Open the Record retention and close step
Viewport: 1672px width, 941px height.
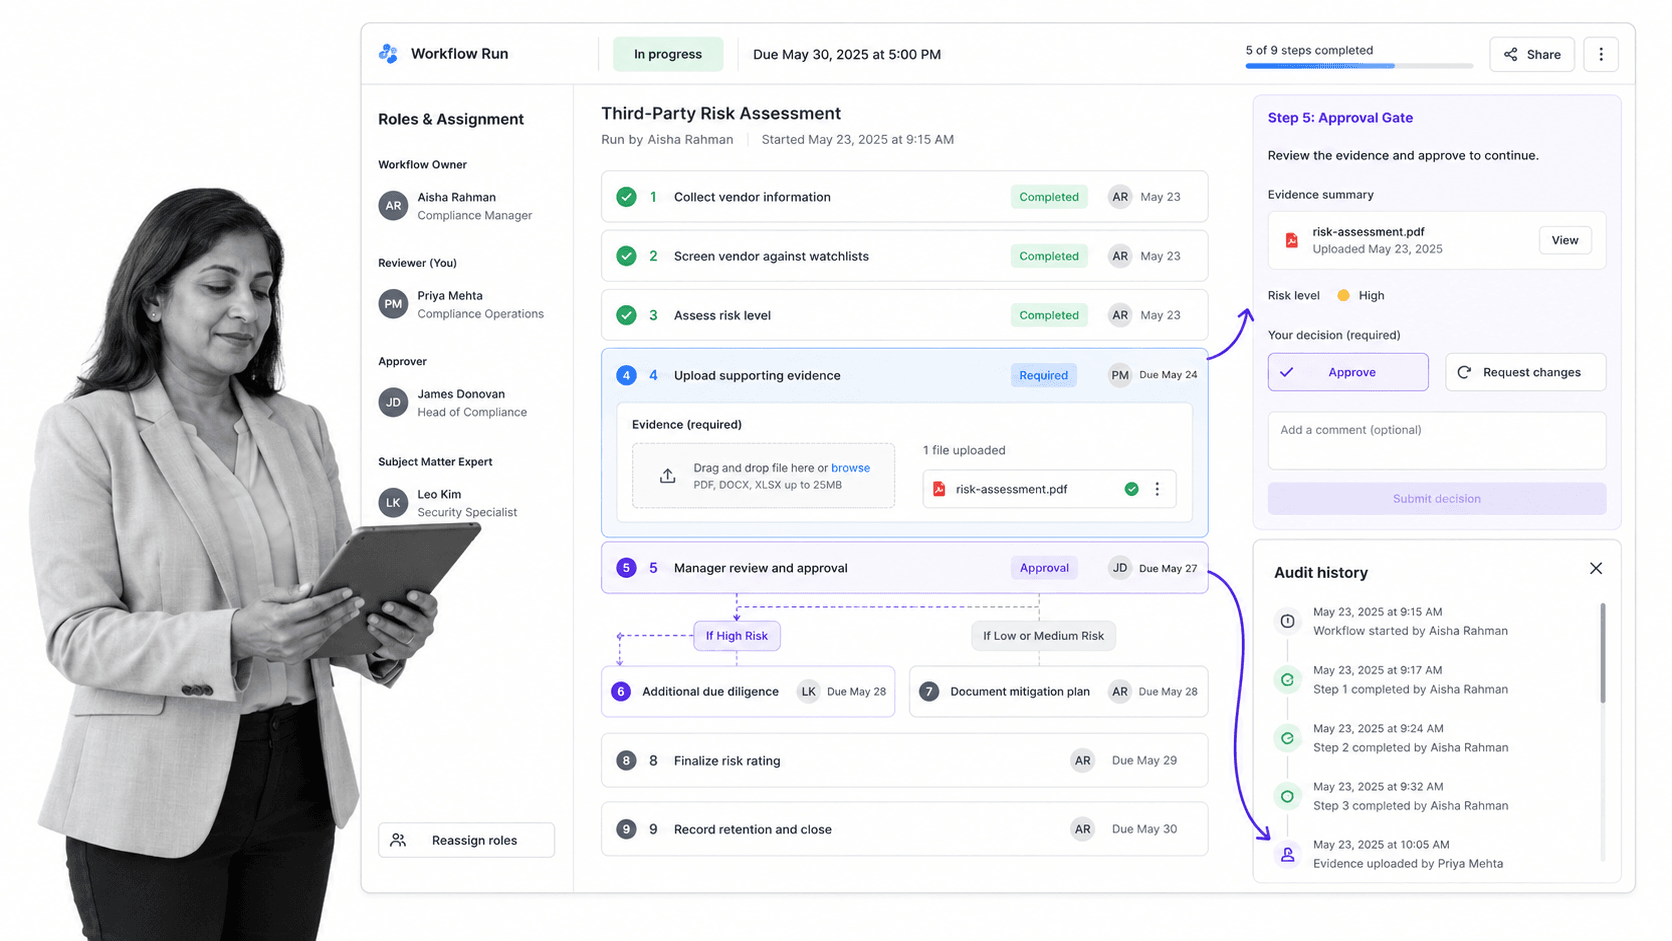point(904,829)
